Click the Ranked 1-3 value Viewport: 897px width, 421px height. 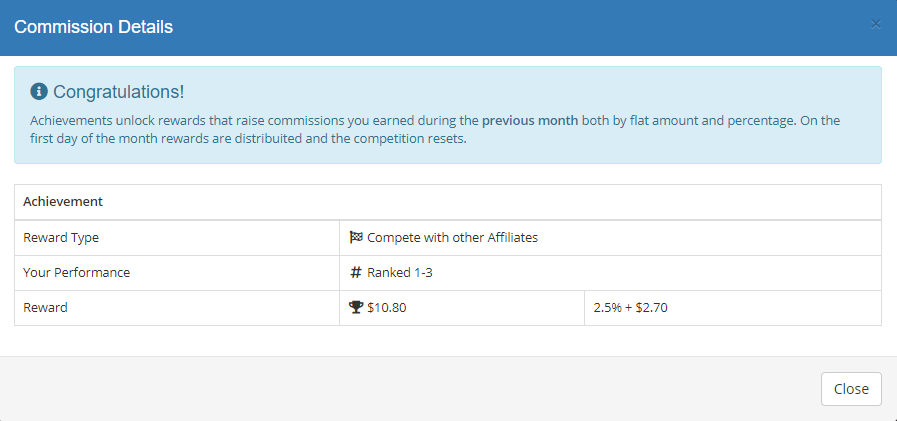(400, 273)
